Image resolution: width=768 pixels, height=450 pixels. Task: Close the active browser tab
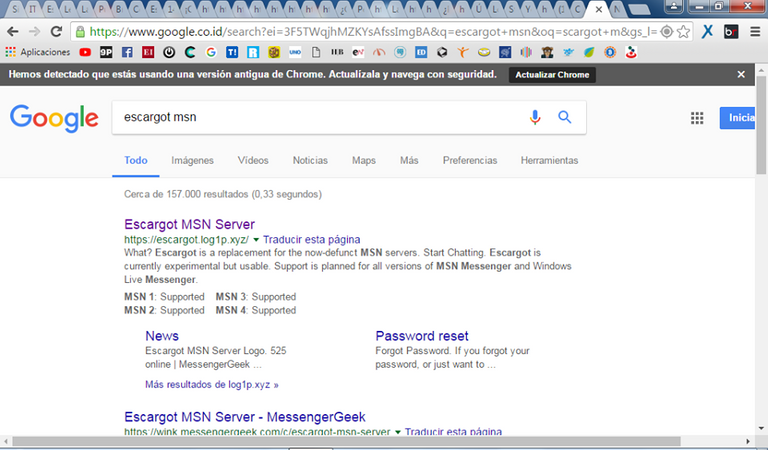(599, 9)
